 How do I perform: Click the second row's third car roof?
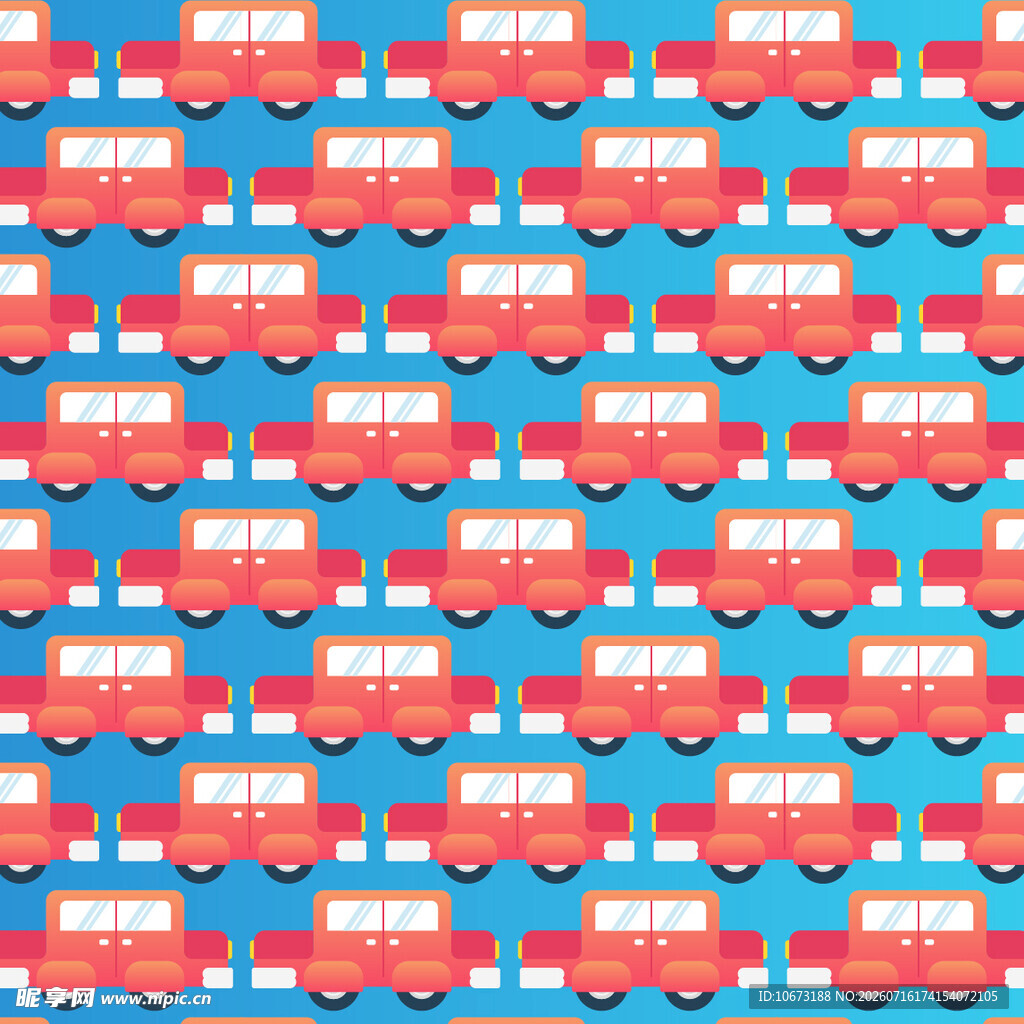click(650, 132)
